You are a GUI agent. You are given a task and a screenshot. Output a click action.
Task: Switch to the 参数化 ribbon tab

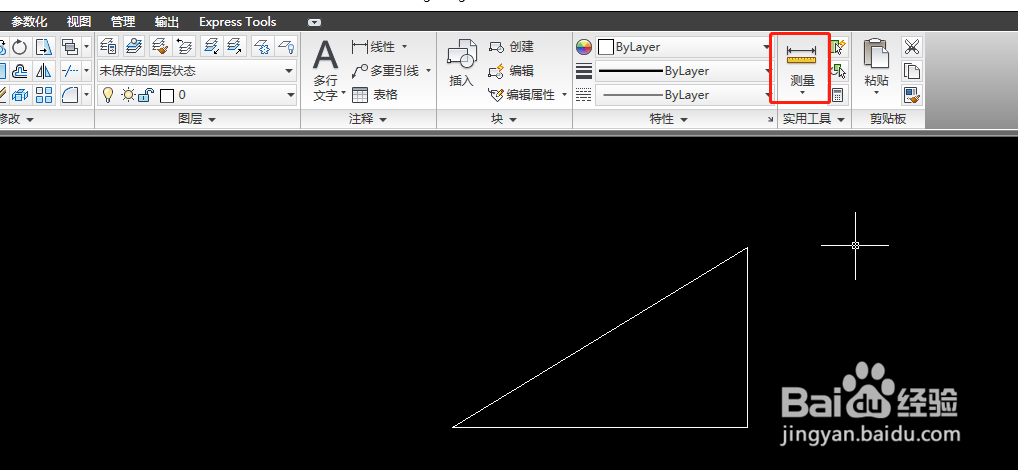(x=29, y=21)
